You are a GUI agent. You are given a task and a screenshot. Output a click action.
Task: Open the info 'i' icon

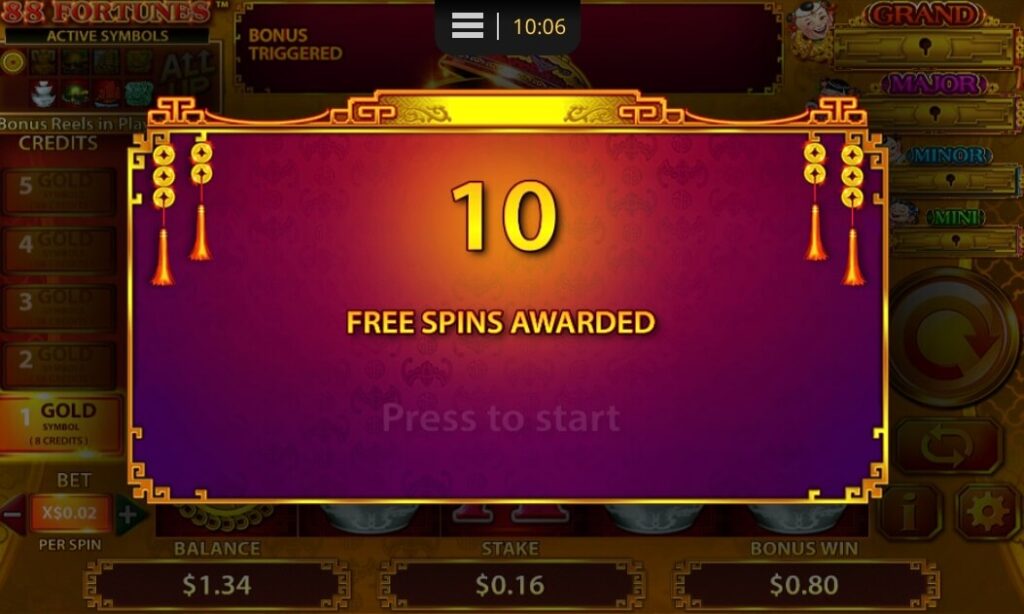(x=910, y=513)
